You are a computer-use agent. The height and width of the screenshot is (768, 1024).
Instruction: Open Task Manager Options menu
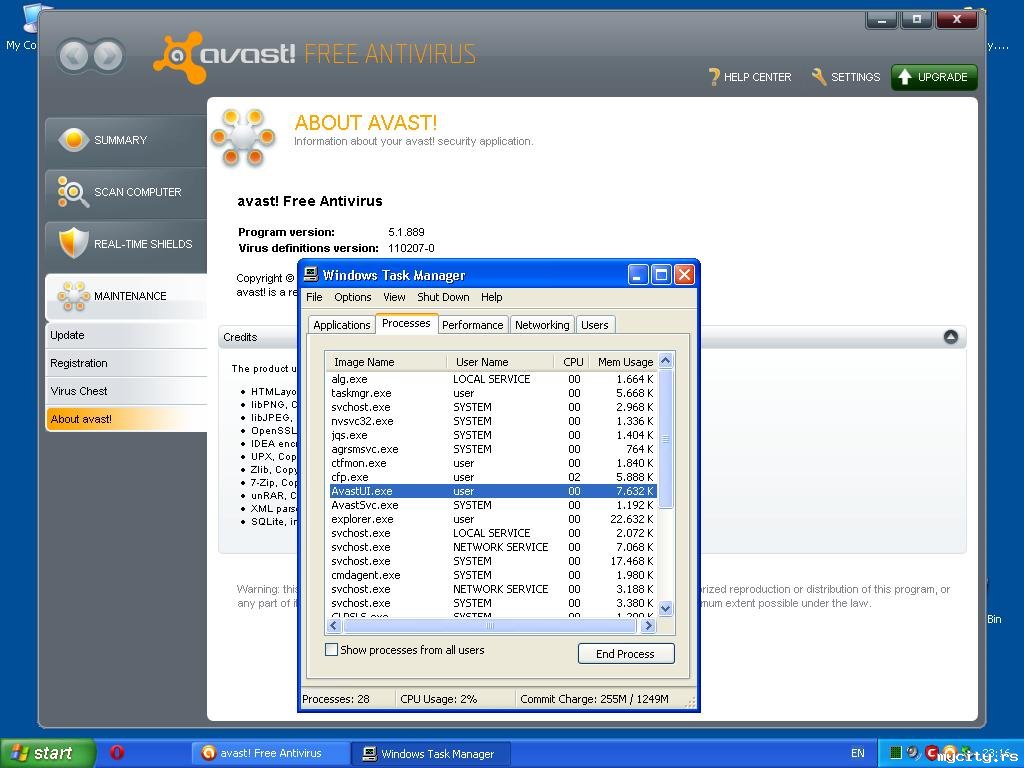pyautogui.click(x=353, y=297)
